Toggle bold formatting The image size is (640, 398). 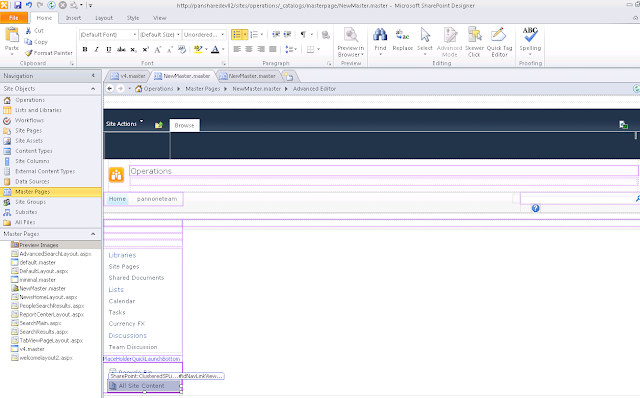pos(85,49)
